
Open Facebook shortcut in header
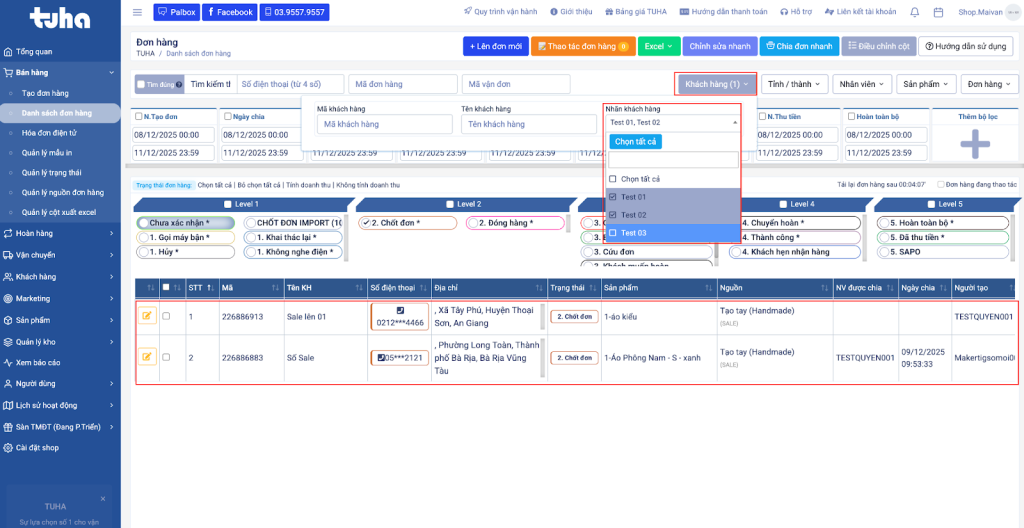coord(229,12)
